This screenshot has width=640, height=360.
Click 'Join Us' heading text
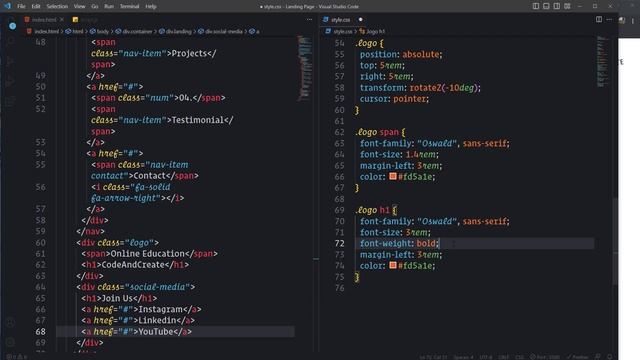pos(117,298)
